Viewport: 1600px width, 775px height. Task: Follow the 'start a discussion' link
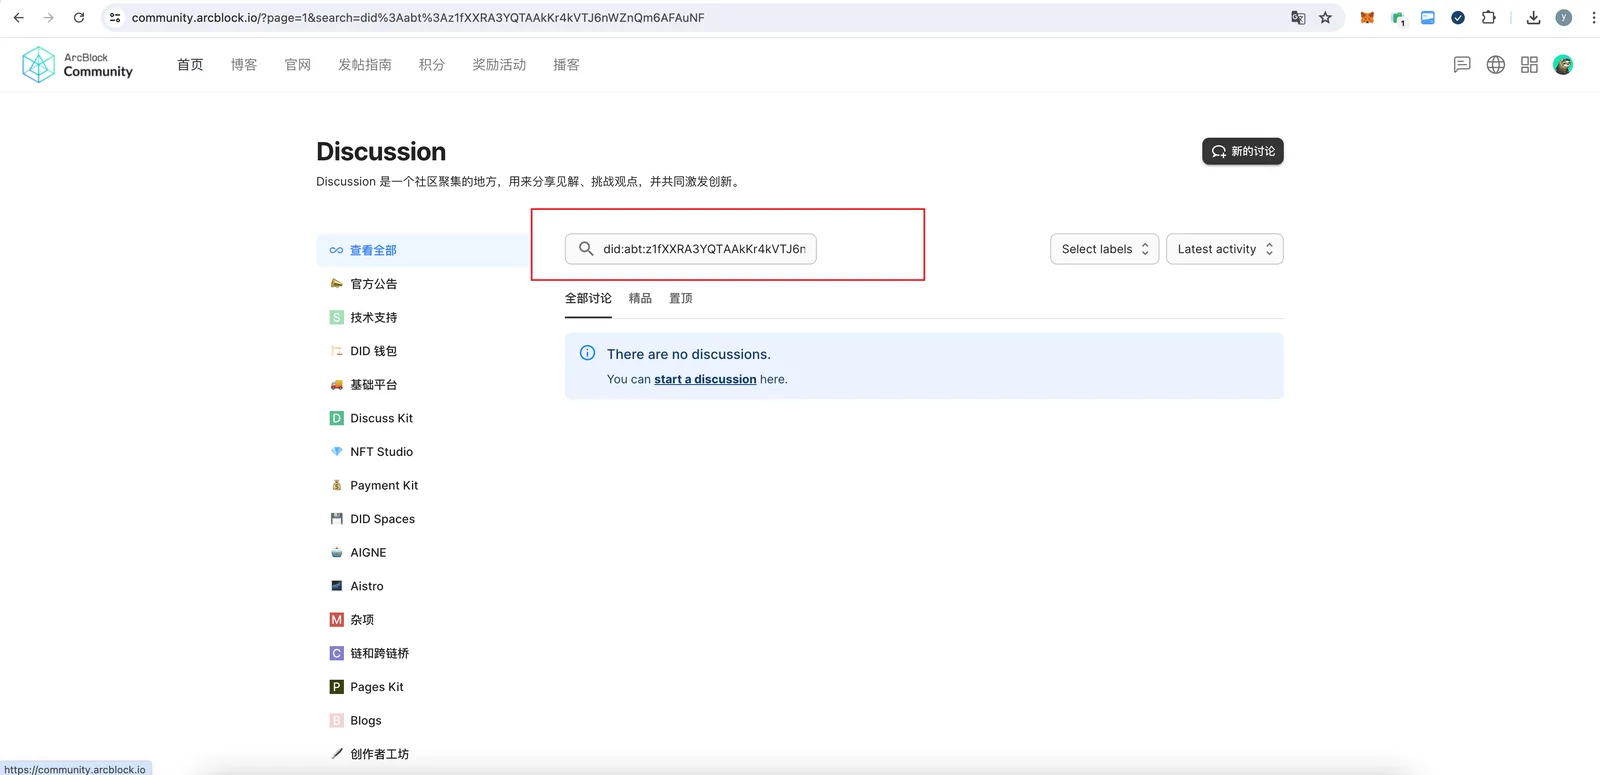pyautogui.click(x=705, y=380)
